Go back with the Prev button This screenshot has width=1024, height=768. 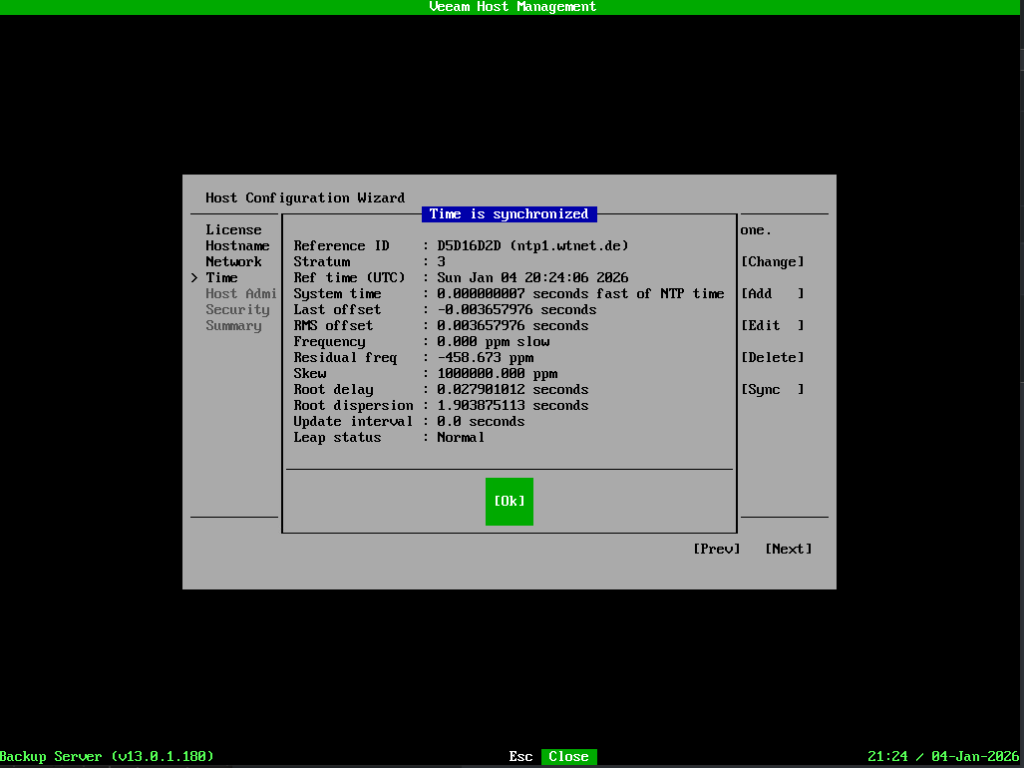[716, 549]
